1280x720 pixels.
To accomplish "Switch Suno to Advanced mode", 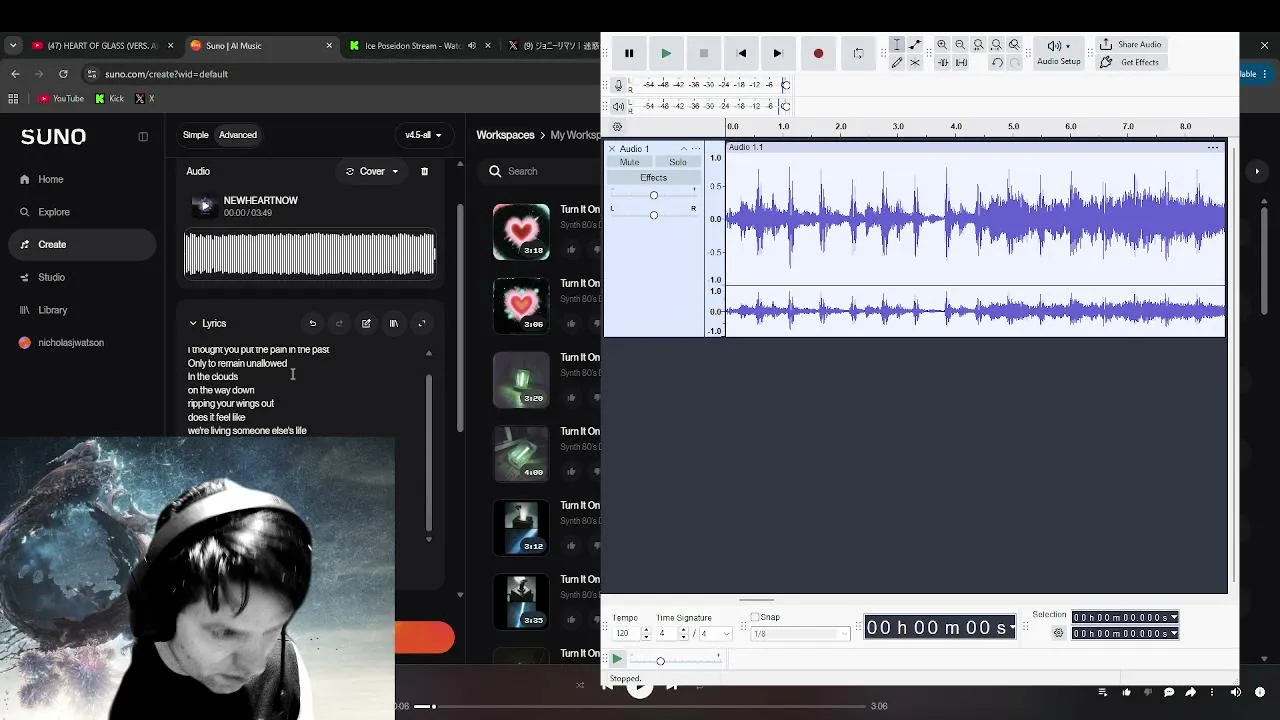I will (238, 135).
